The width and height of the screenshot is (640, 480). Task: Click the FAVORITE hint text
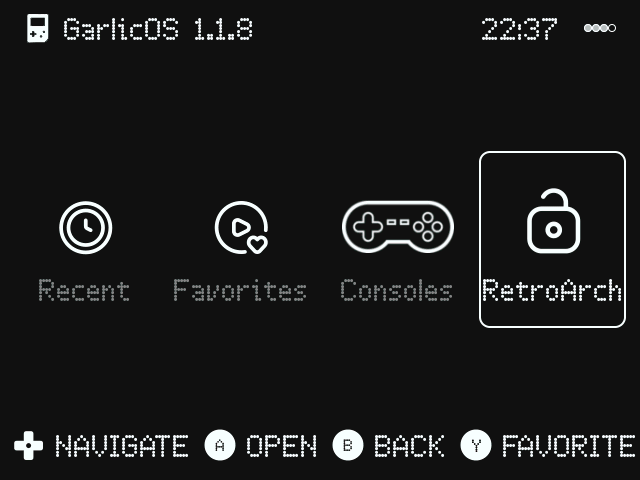coord(569,446)
